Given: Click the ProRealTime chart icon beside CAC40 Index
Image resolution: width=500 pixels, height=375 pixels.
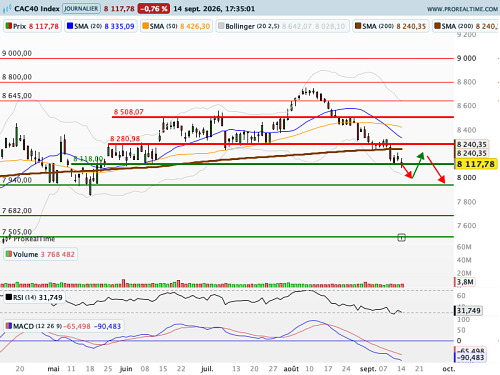Looking at the screenshot, I should (7, 9).
